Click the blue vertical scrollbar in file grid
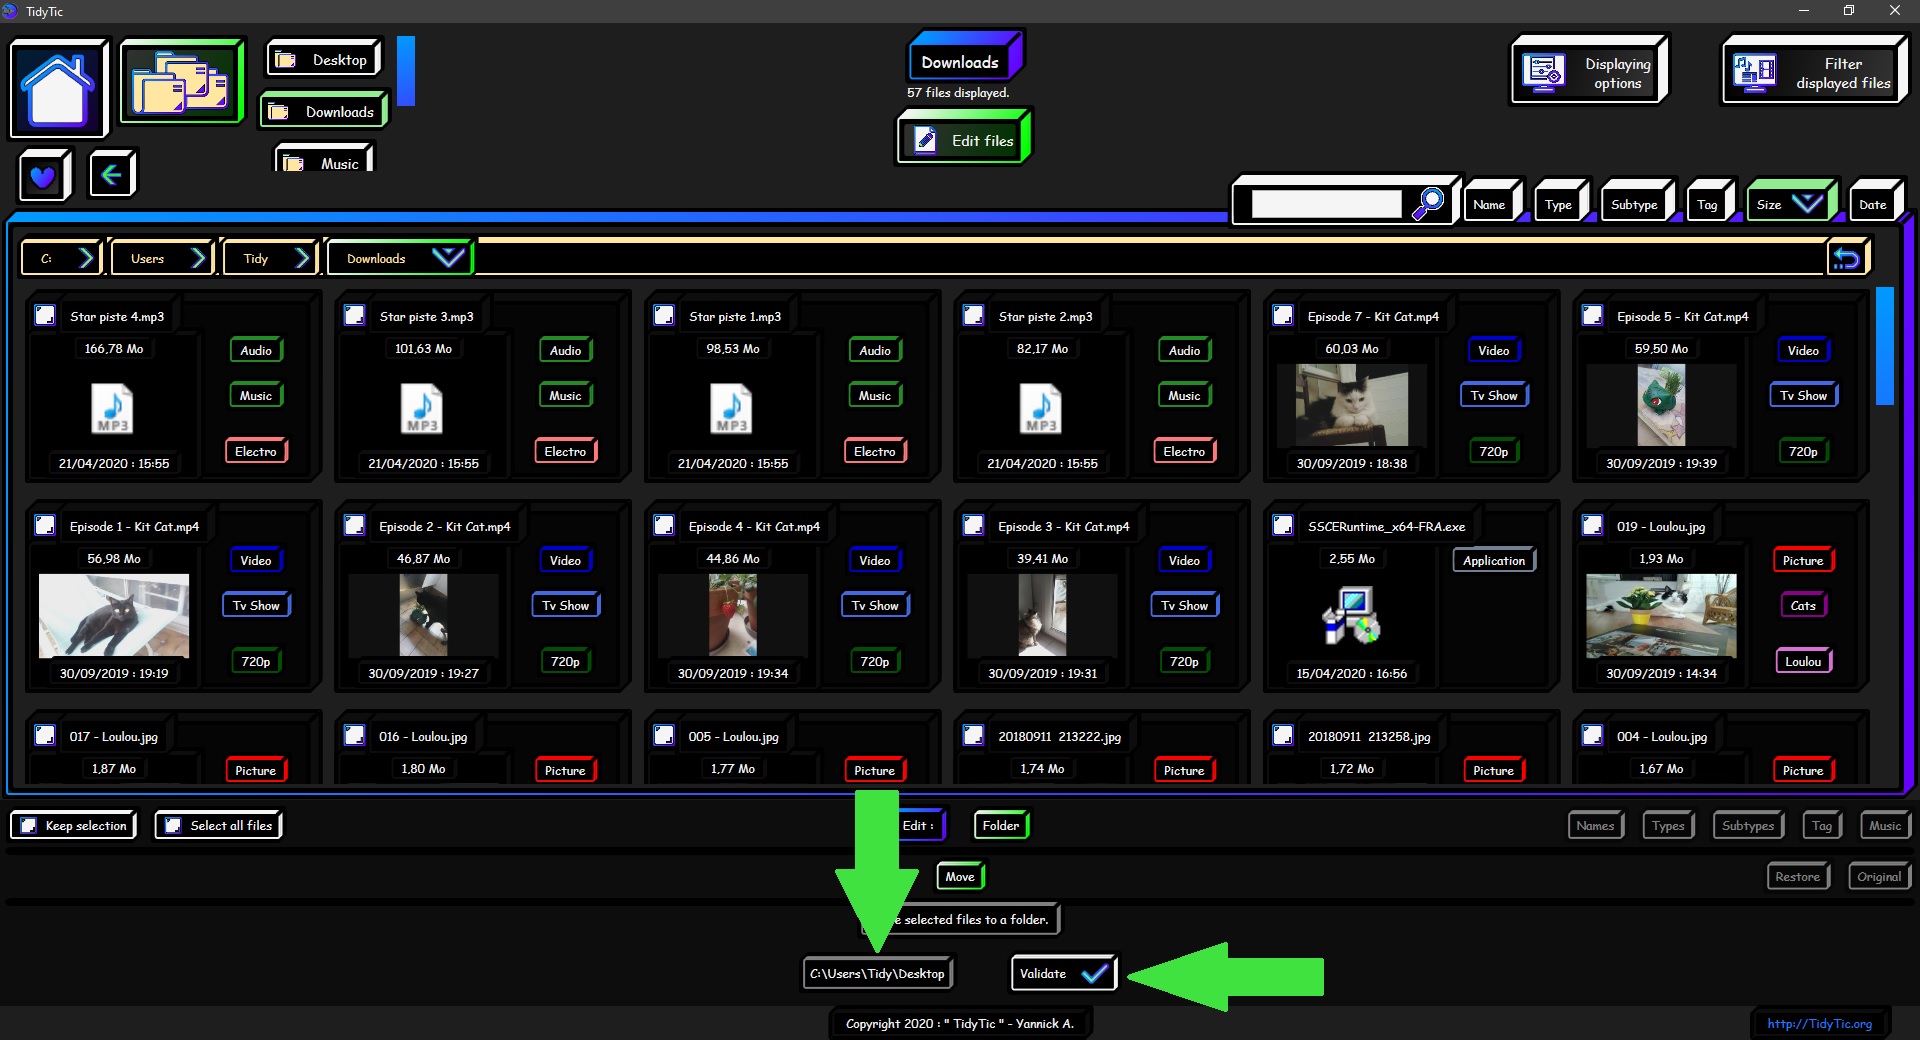Viewport: 1920px width, 1040px height. [1884, 346]
